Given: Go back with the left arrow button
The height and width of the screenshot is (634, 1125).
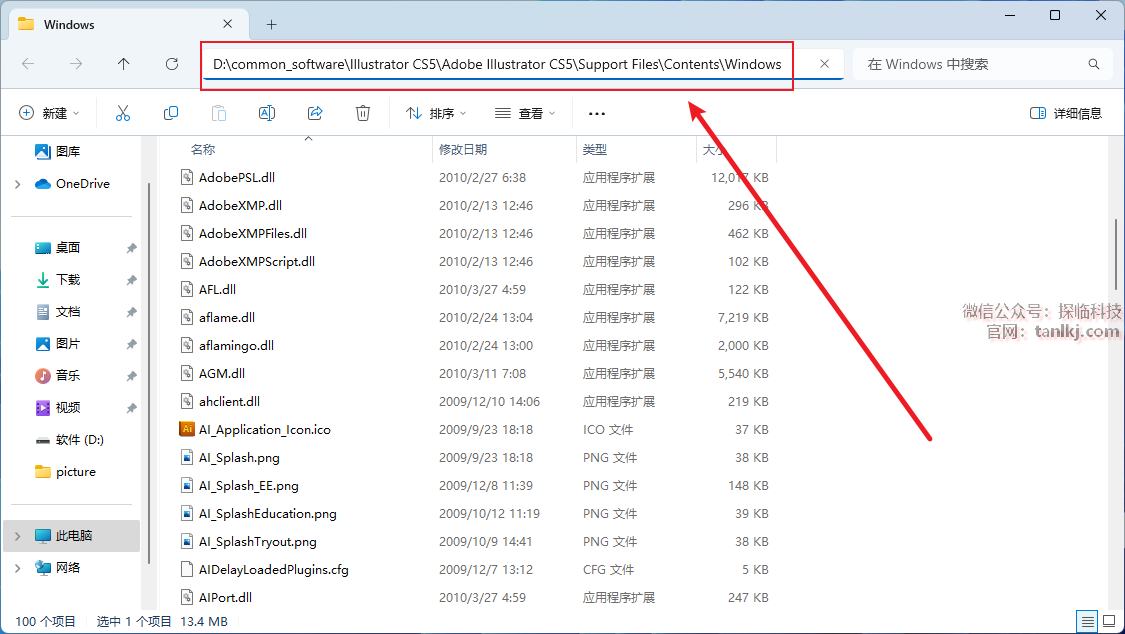Looking at the screenshot, I should [x=28, y=64].
